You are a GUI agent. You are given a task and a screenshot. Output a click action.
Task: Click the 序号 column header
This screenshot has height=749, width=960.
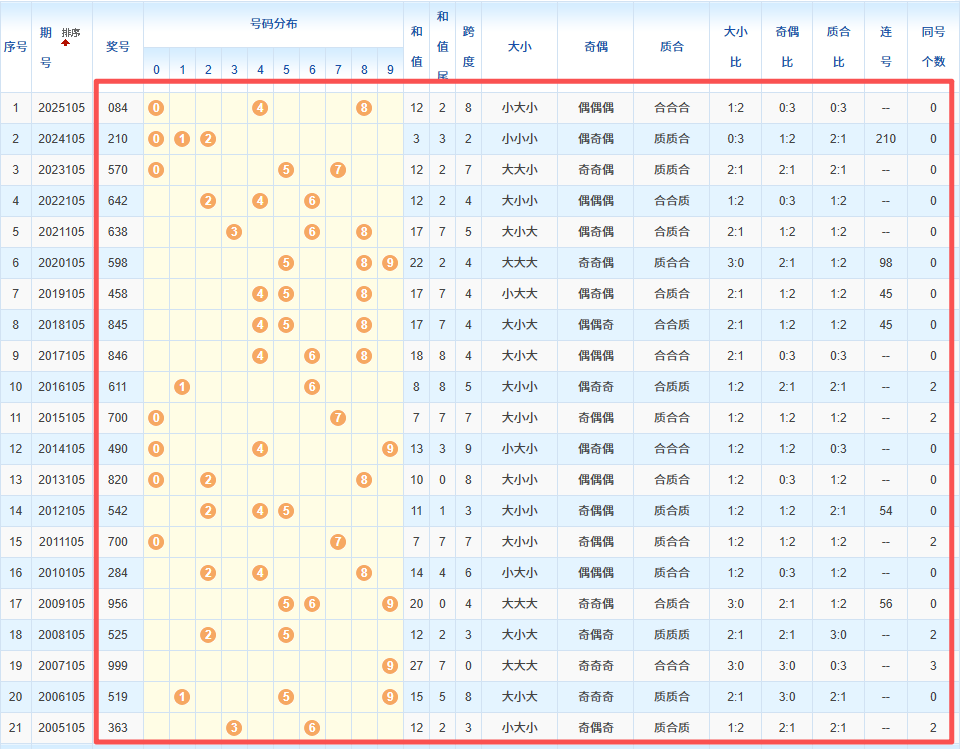click(x=15, y=46)
